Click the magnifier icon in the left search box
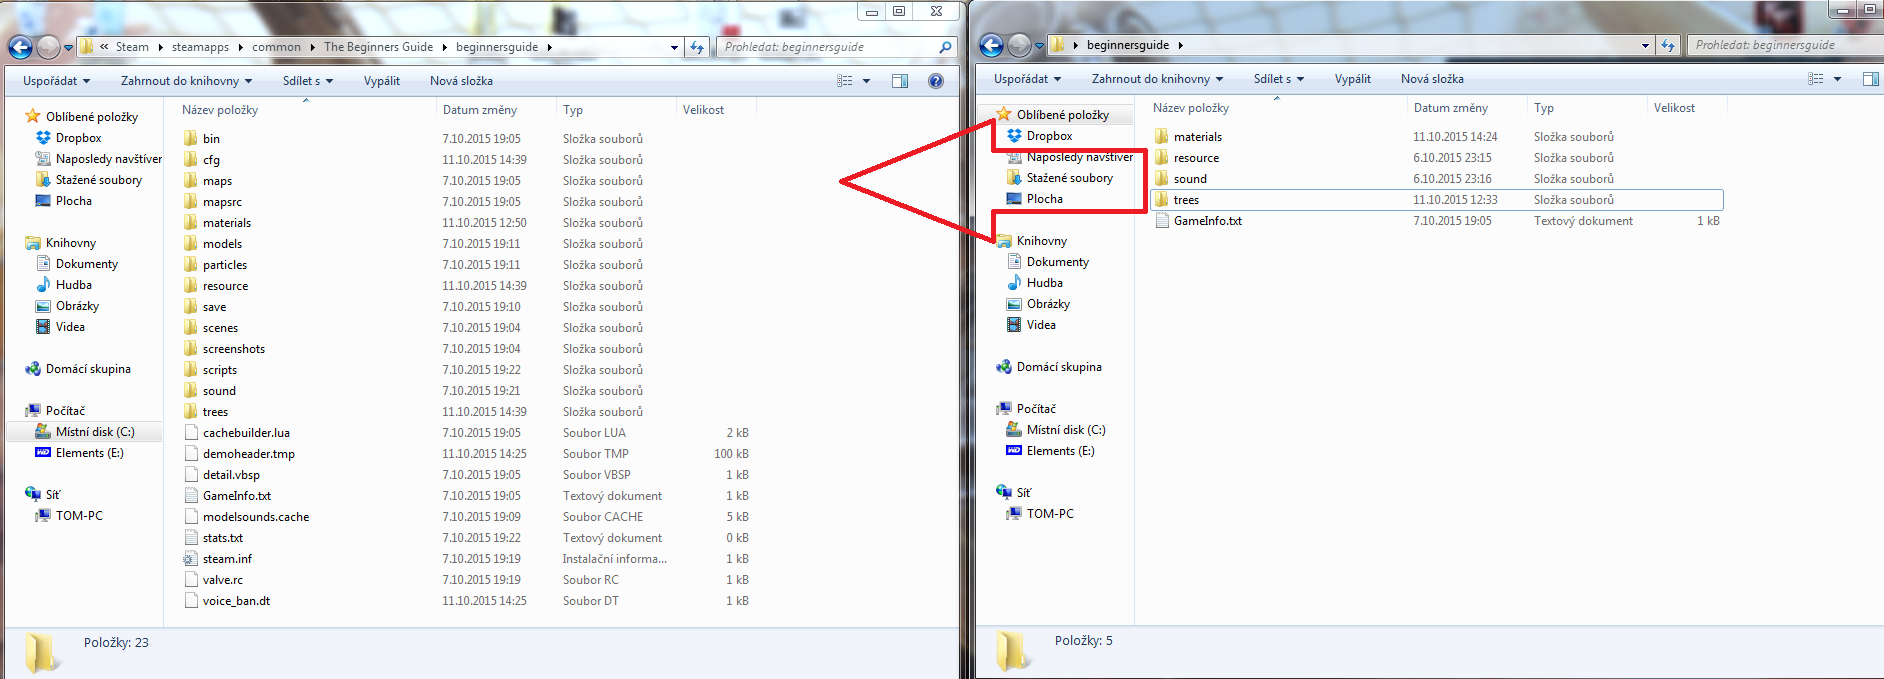This screenshot has height=679, width=1884. tap(945, 47)
